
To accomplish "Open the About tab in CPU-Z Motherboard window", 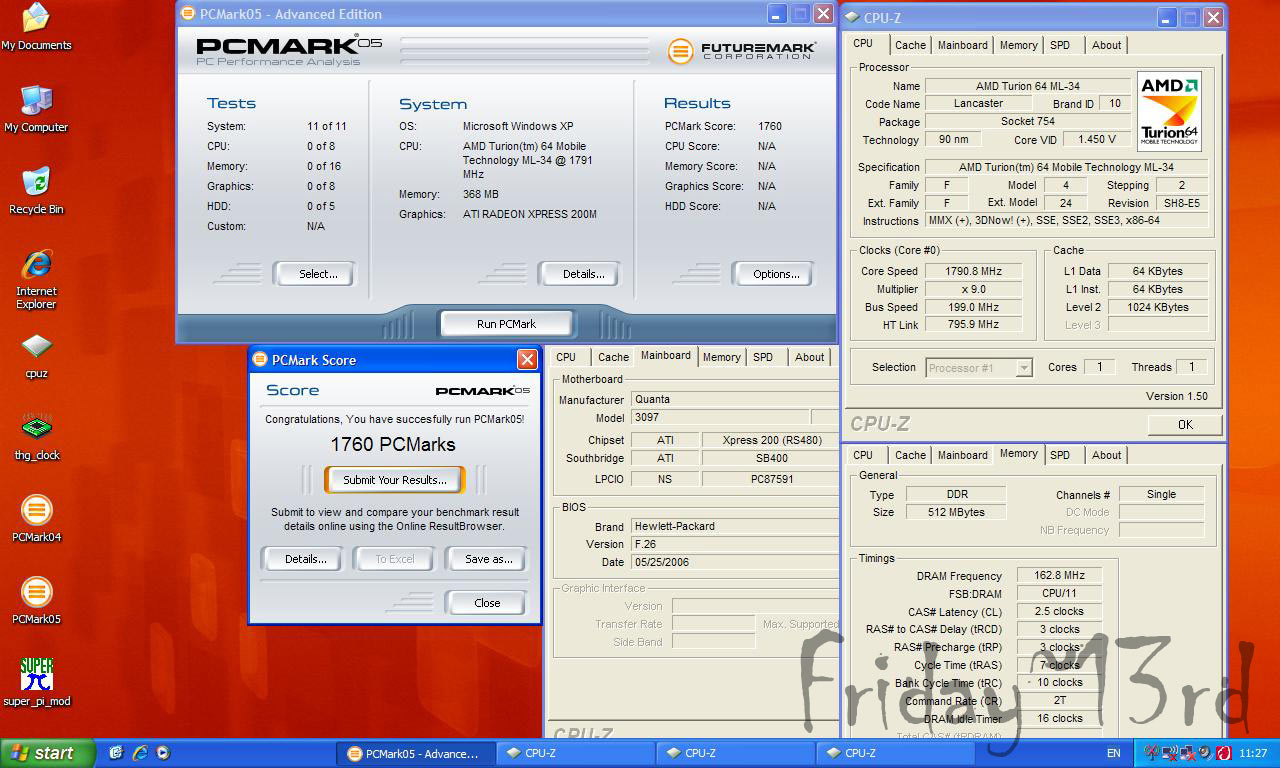I will click(809, 357).
